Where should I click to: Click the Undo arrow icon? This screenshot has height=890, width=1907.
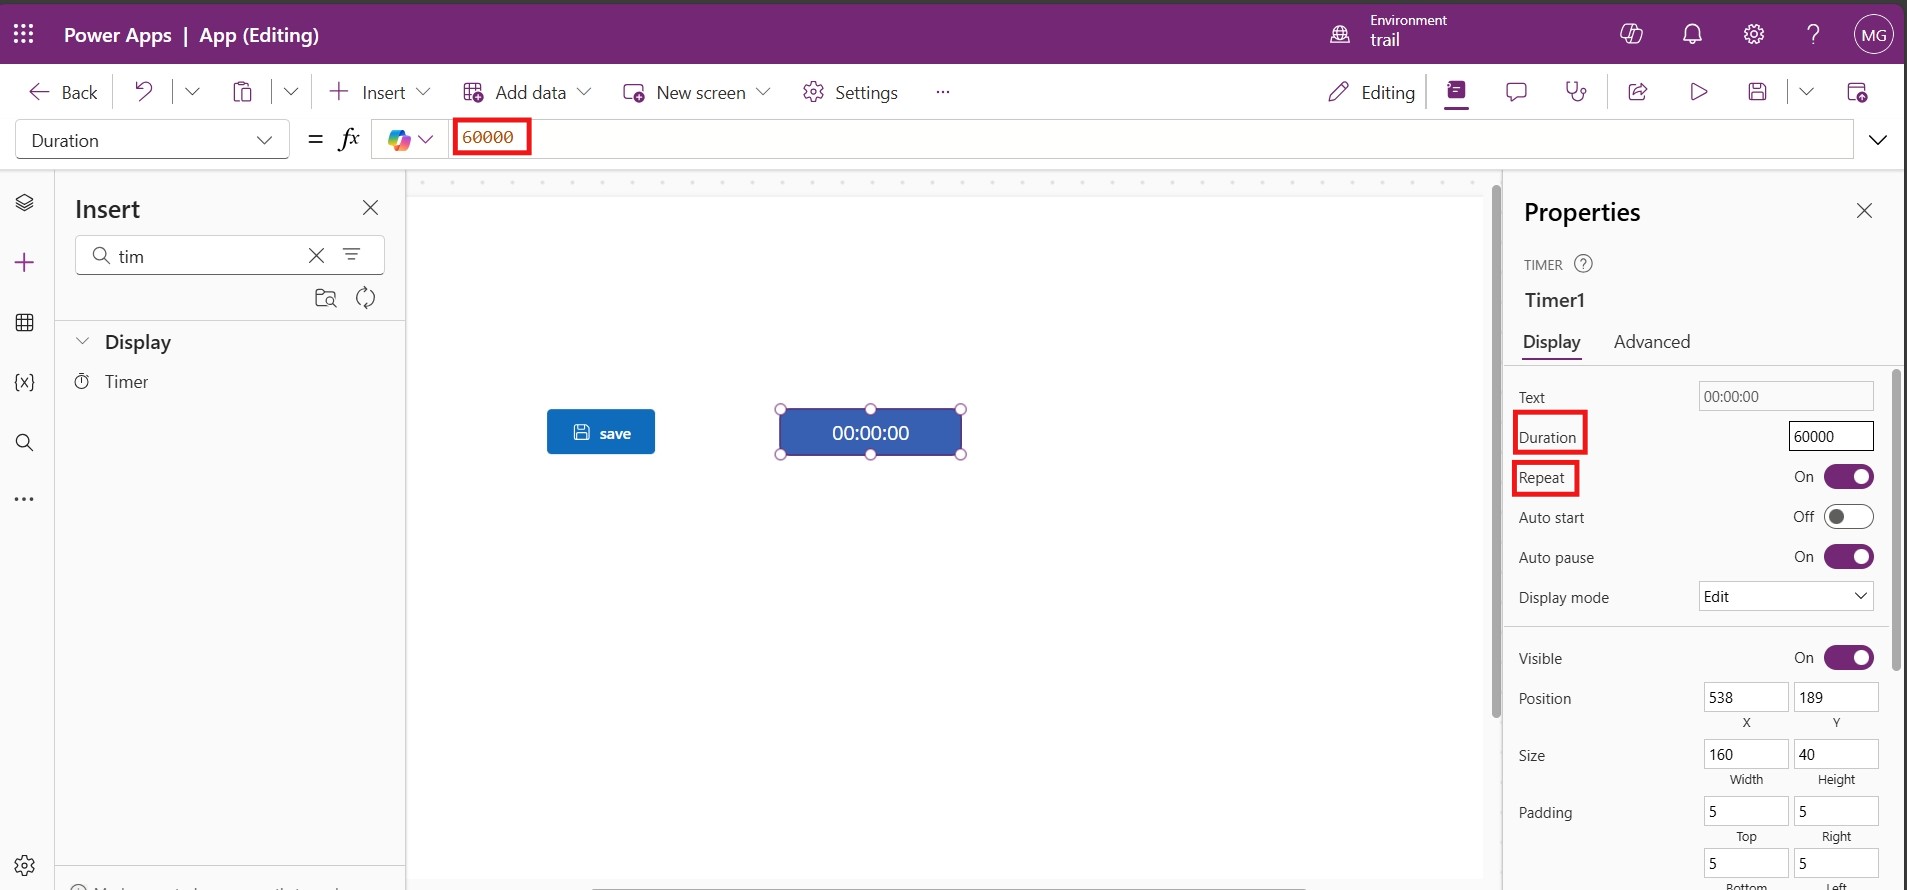pos(144,92)
